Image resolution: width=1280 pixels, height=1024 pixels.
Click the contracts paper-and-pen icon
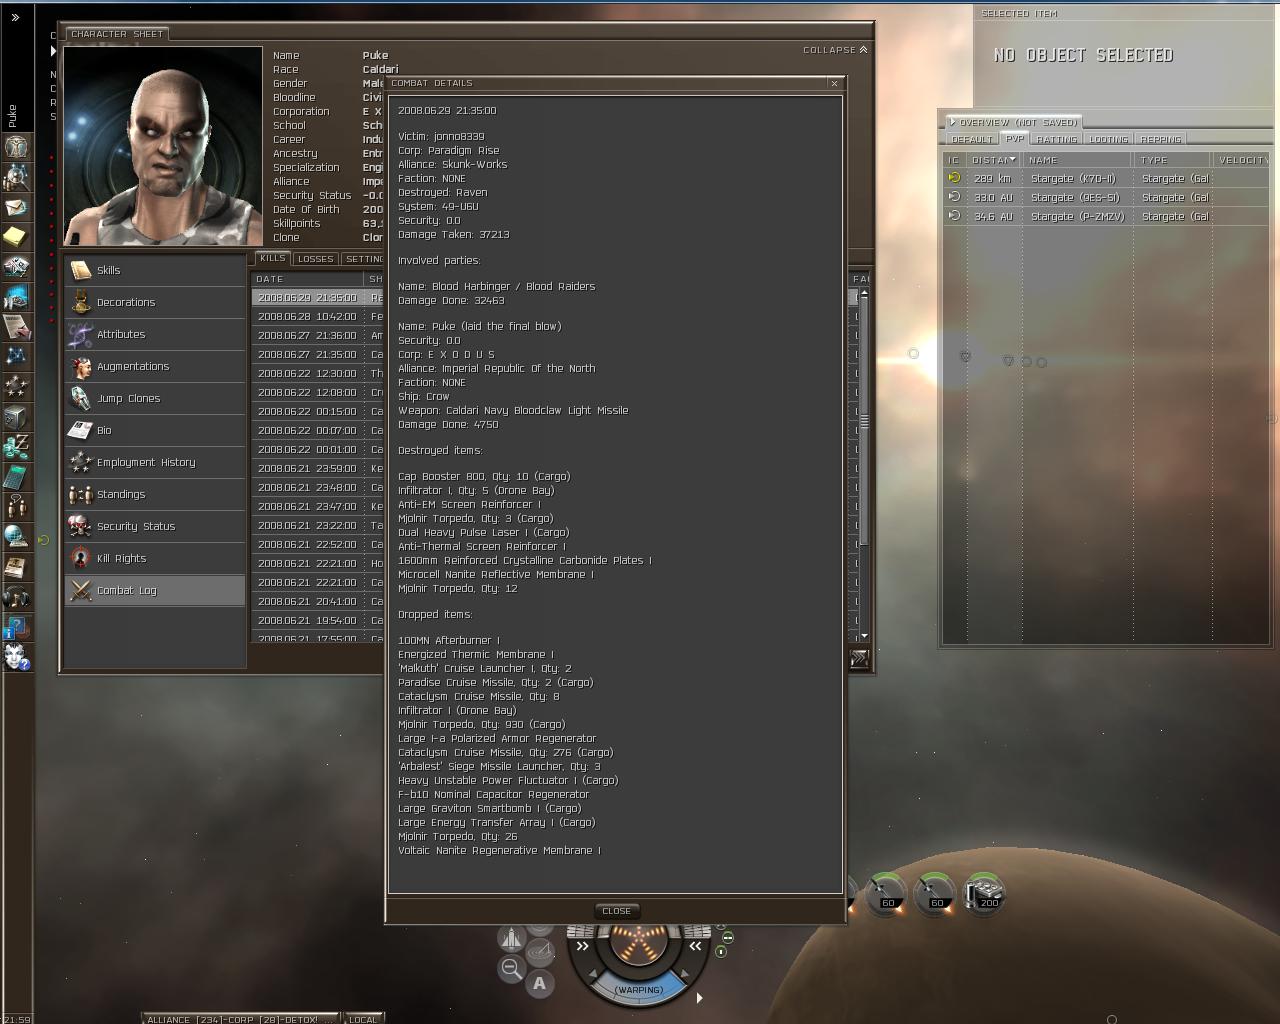(x=16, y=327)
